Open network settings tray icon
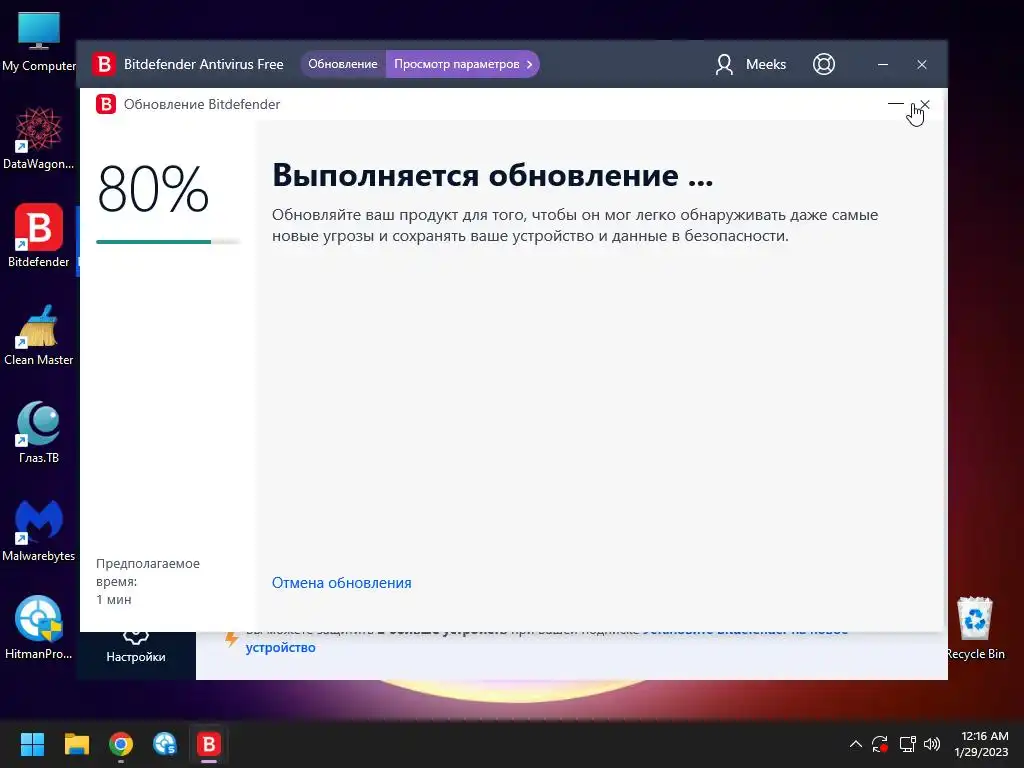This screenshot has height=768, width=1024. (907, 744)
